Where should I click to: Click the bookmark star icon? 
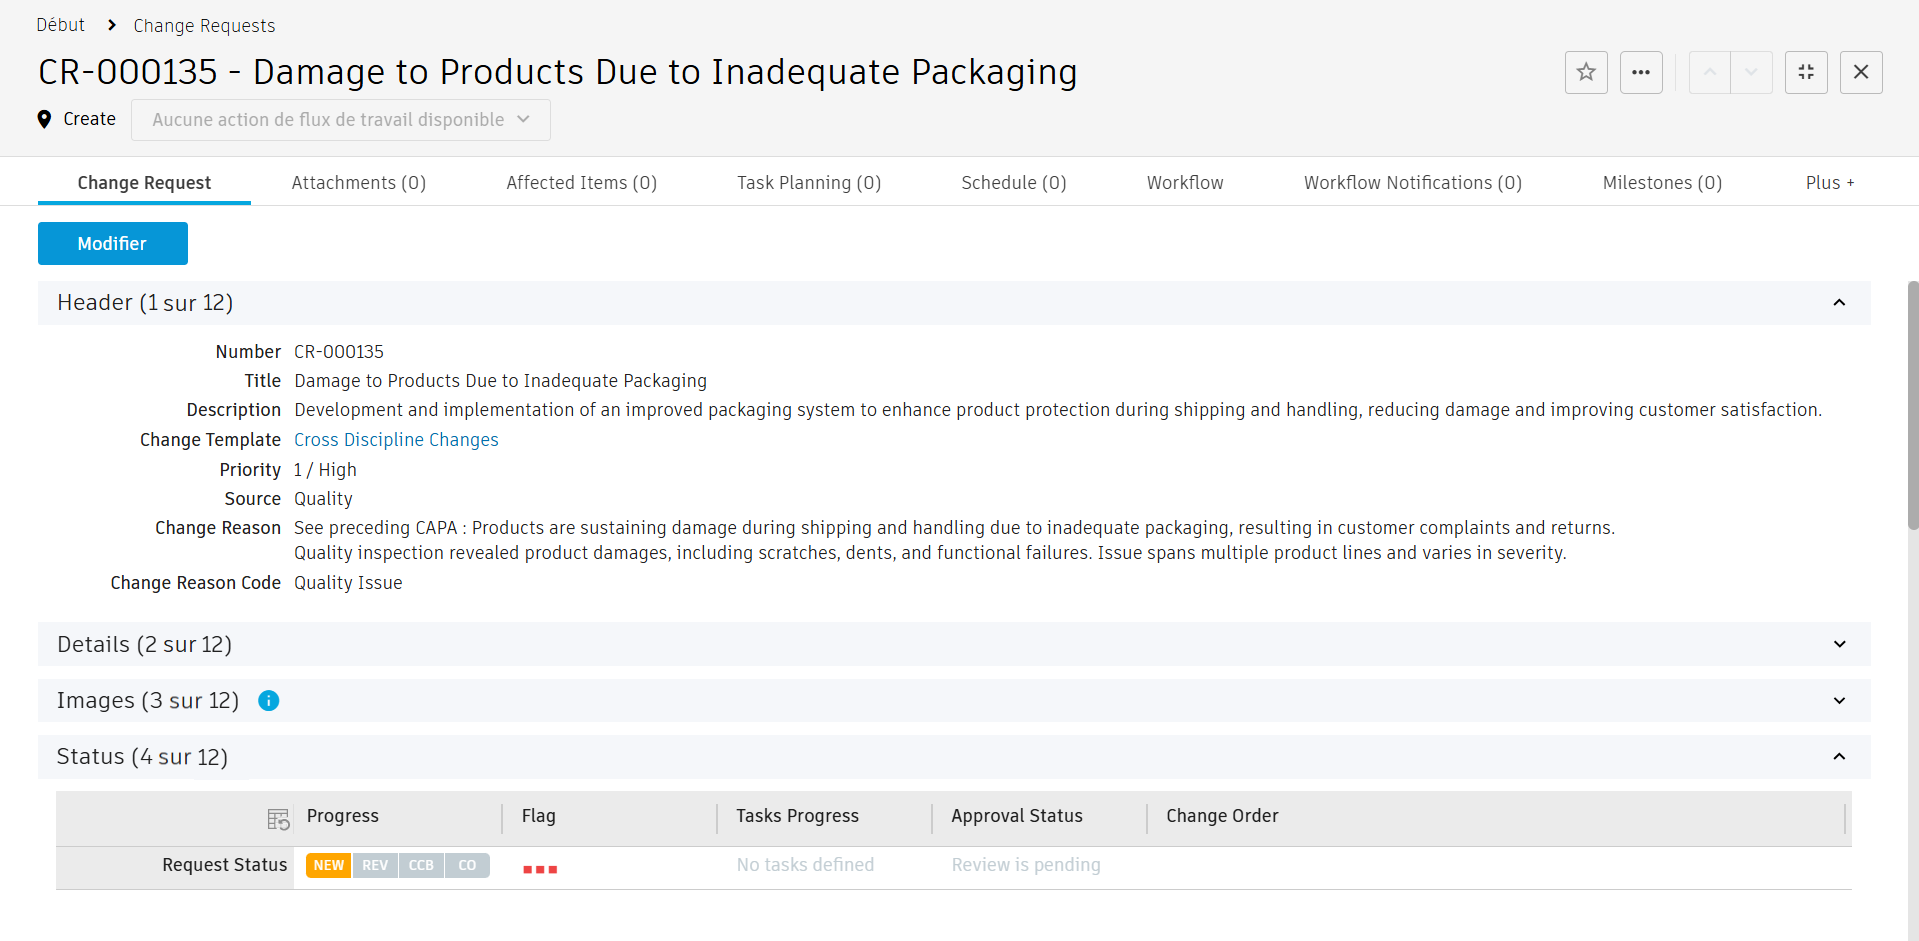pos(1586,72)
